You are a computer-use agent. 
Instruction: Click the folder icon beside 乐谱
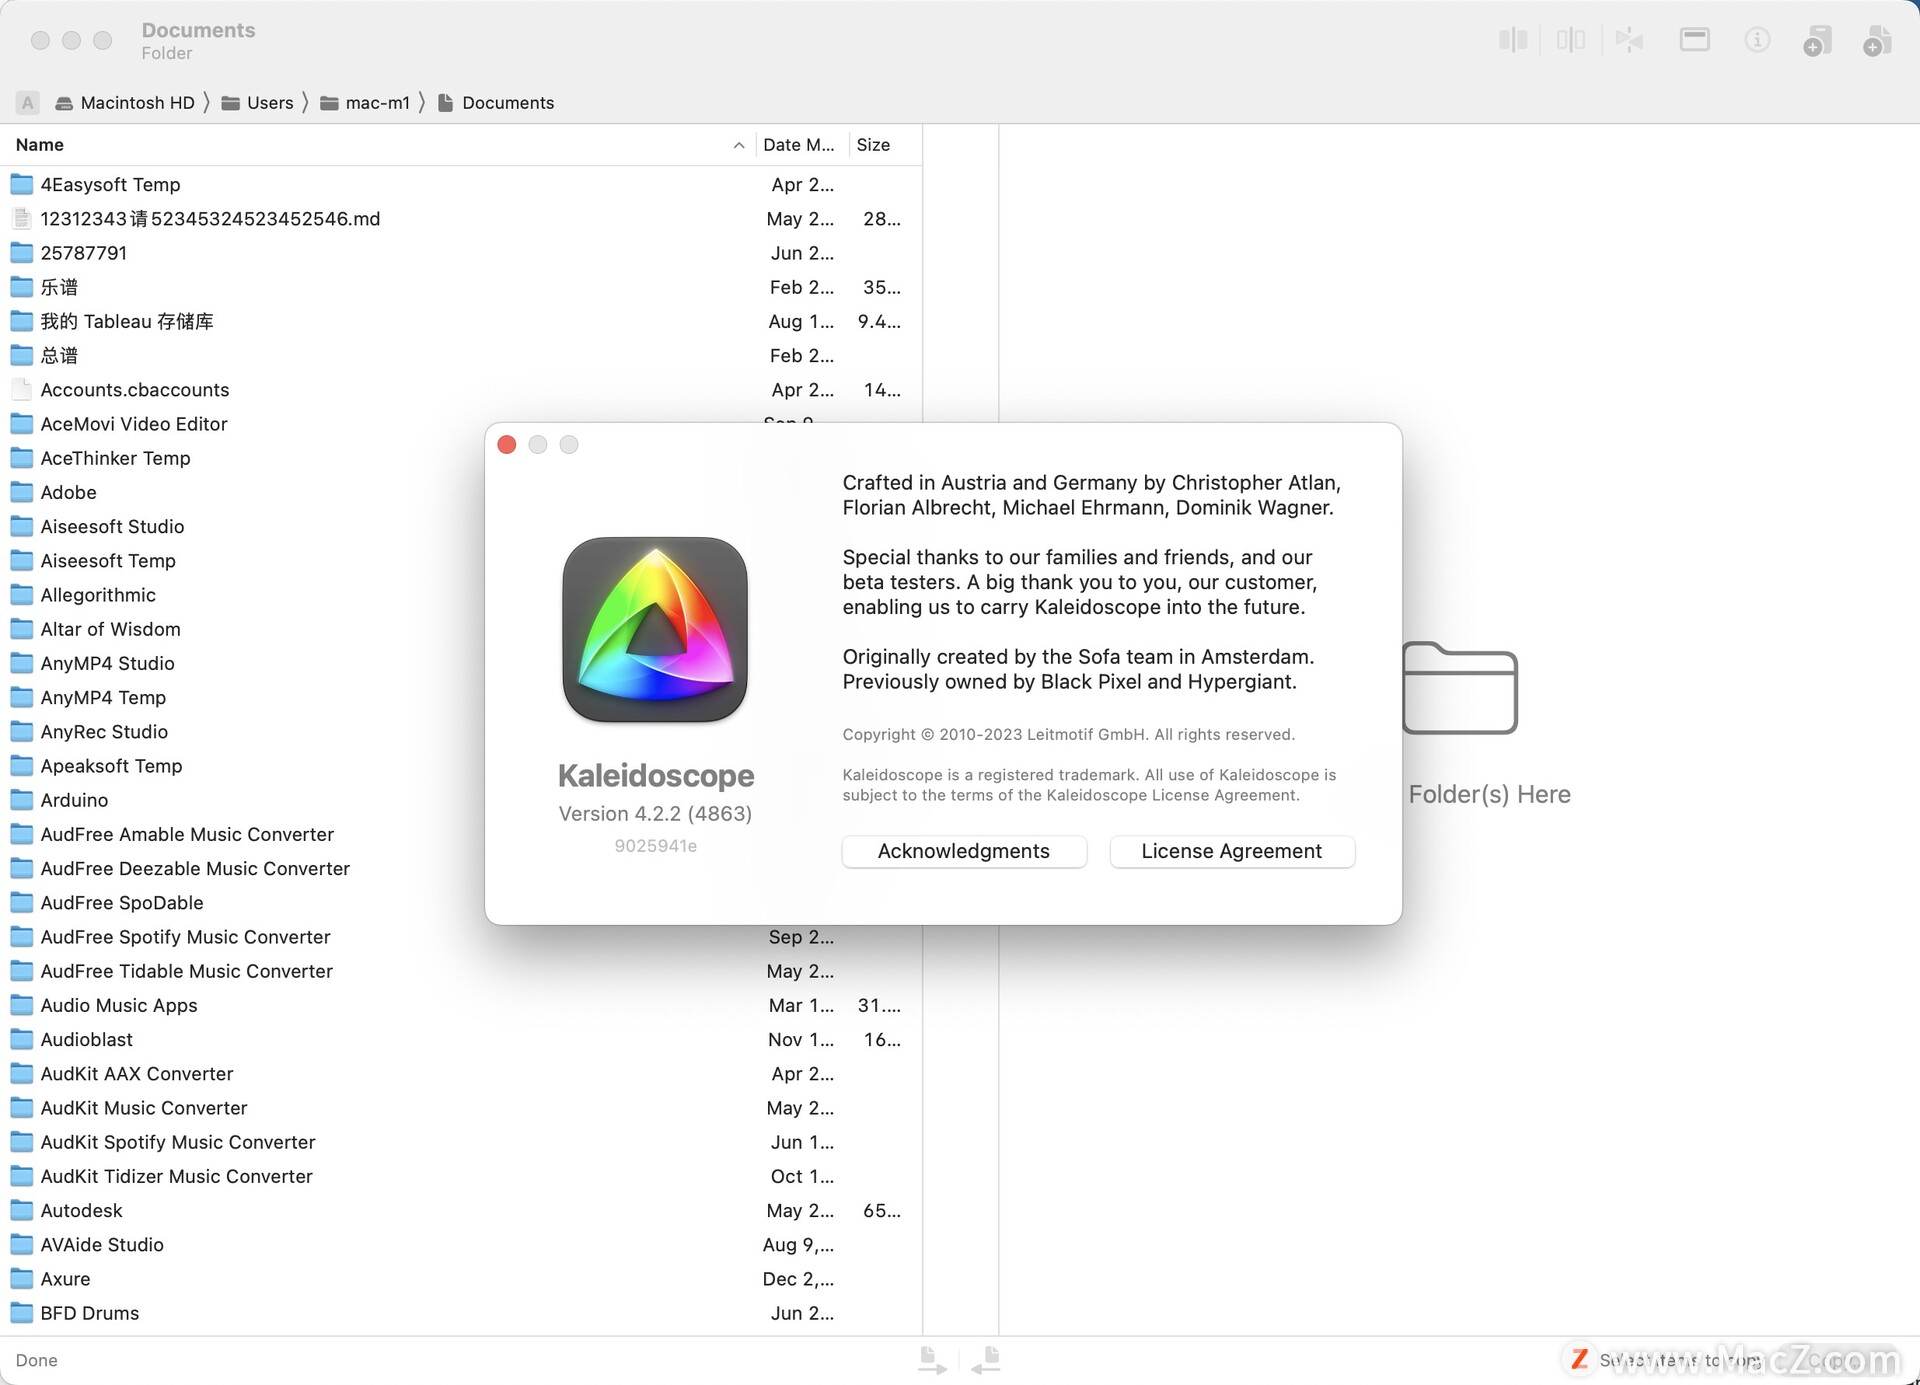(22, 287)
